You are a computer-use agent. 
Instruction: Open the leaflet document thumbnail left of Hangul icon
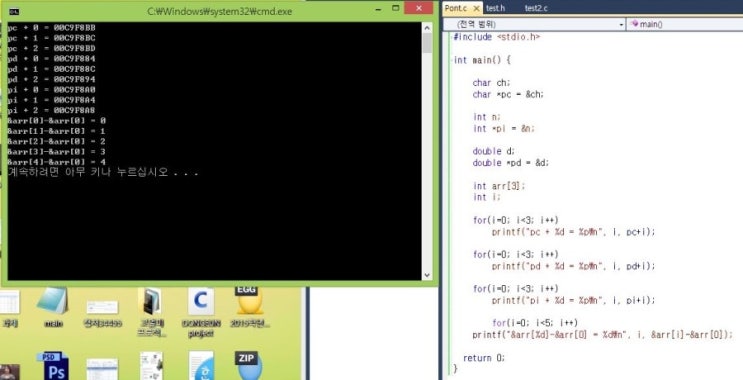click(151, 365)
